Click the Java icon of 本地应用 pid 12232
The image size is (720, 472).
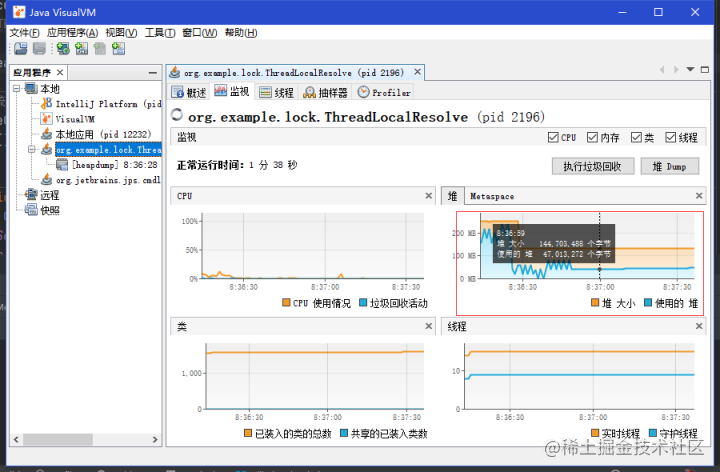[x=46, y=134]
